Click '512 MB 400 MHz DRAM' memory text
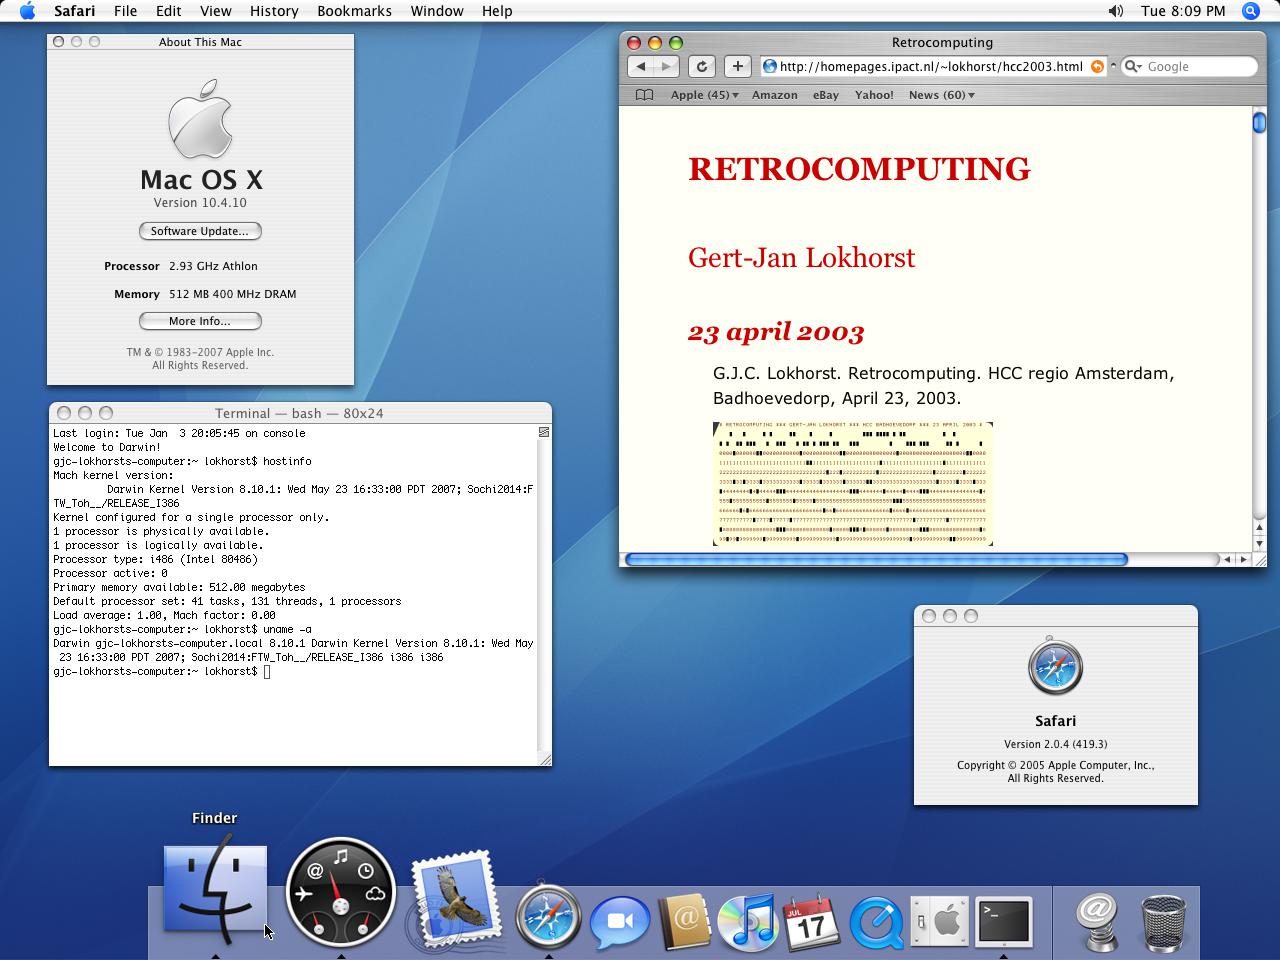Screen dimensions: 1280x960 tap(232, 294)
